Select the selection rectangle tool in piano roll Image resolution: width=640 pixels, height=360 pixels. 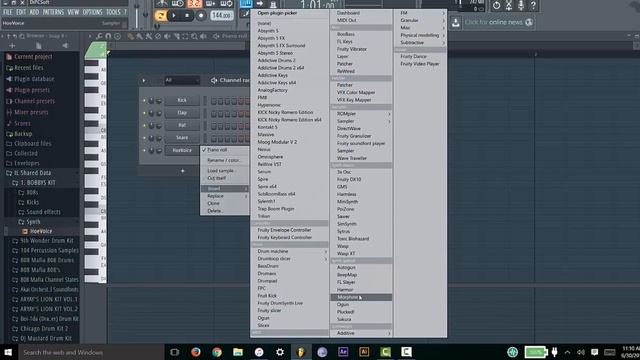tap(185, 36)
